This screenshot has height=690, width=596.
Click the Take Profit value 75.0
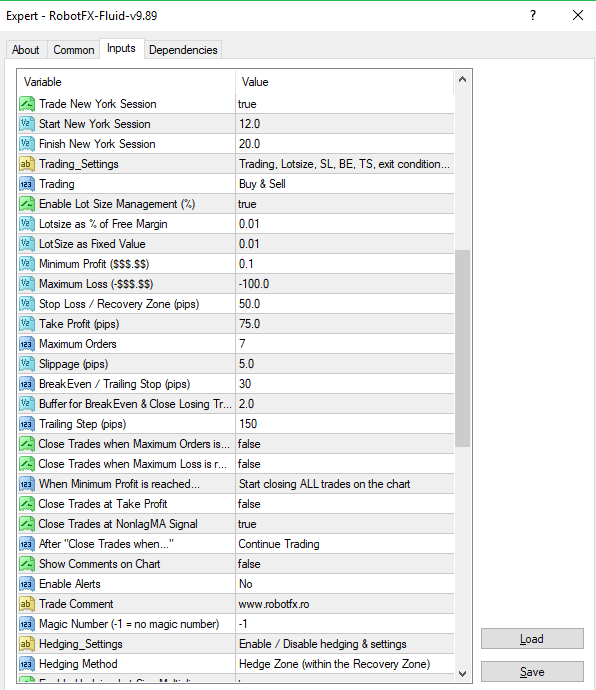click(345, 324)
